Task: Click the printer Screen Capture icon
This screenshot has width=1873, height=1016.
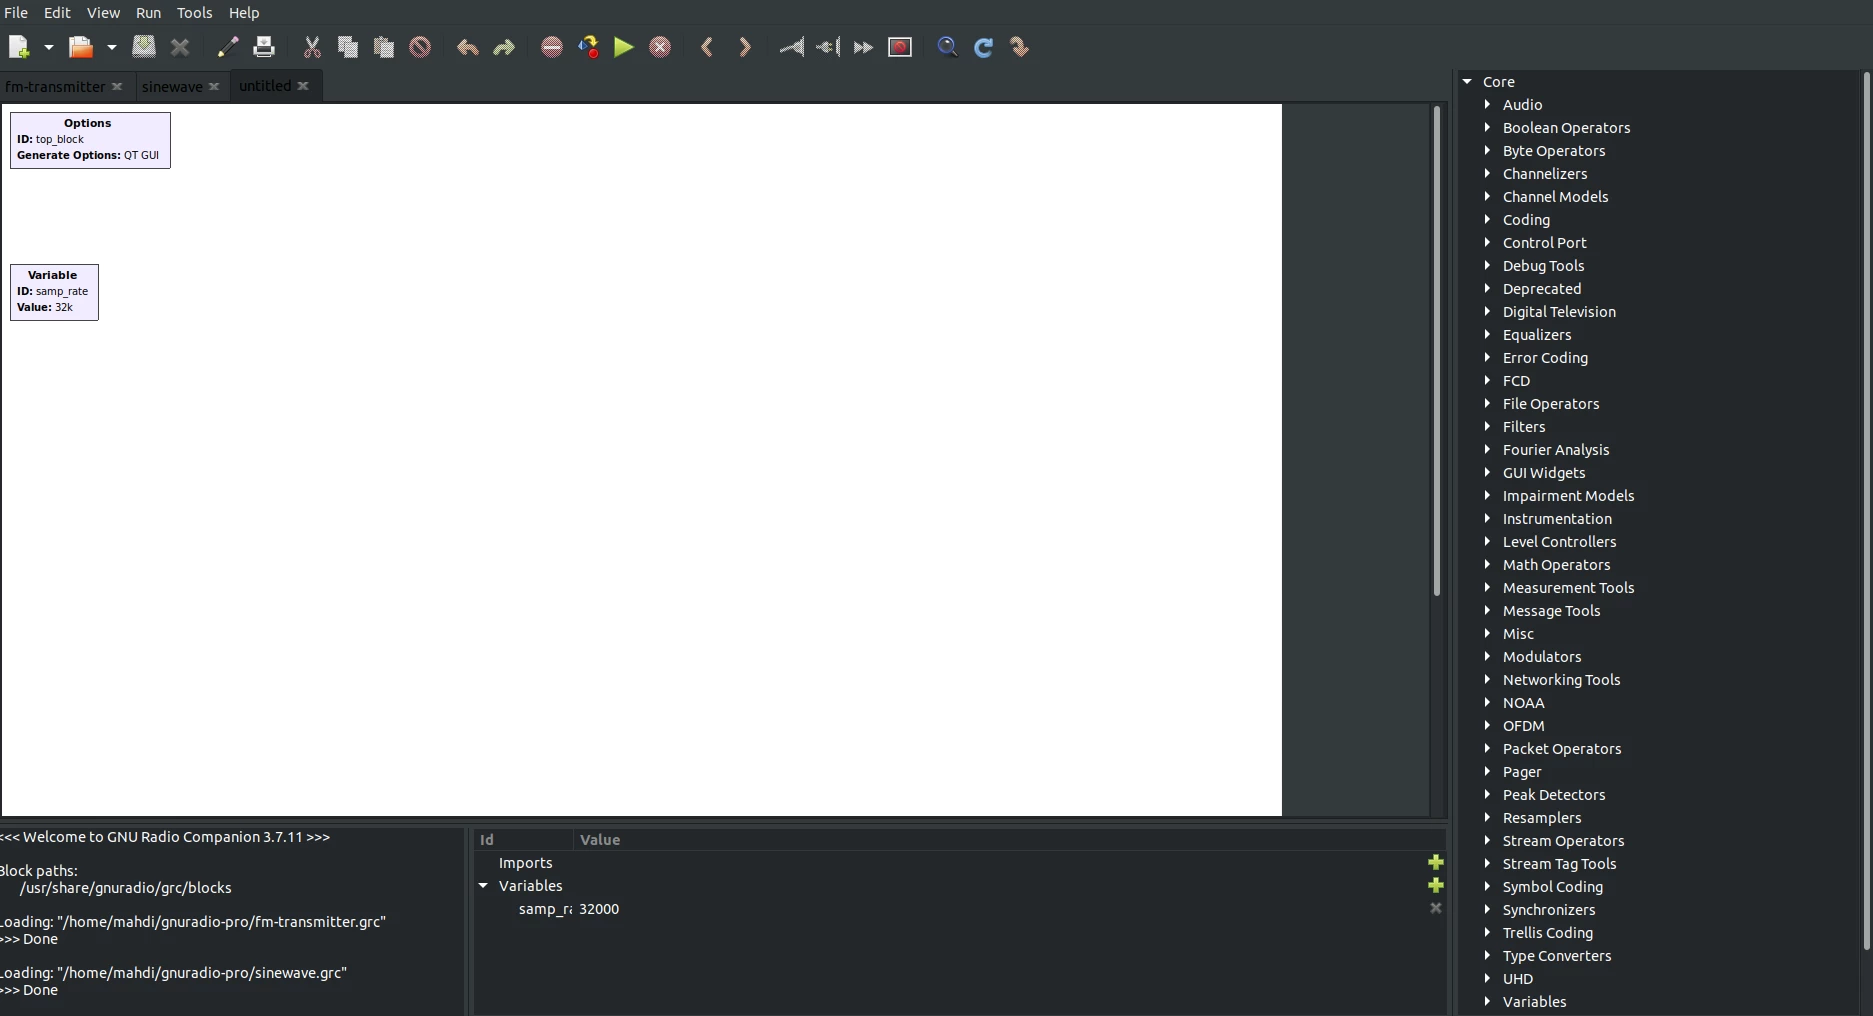Action: (x=264, y=47)
